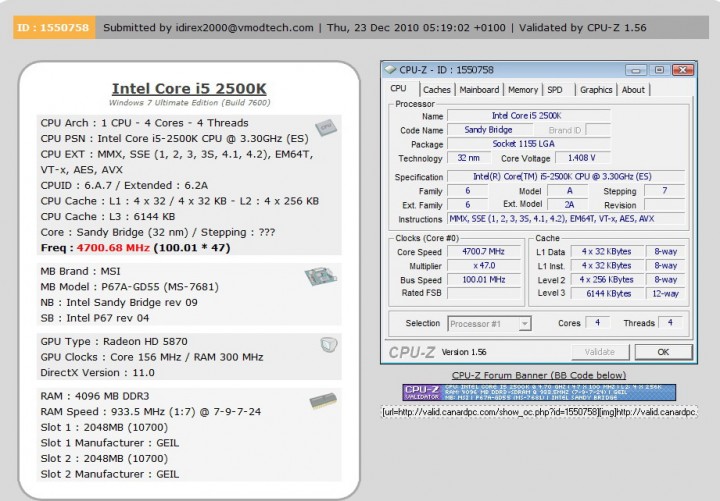Click the CPUID 6.A.7 line
This screenshot has height=501, width=720.
[124, 186]
